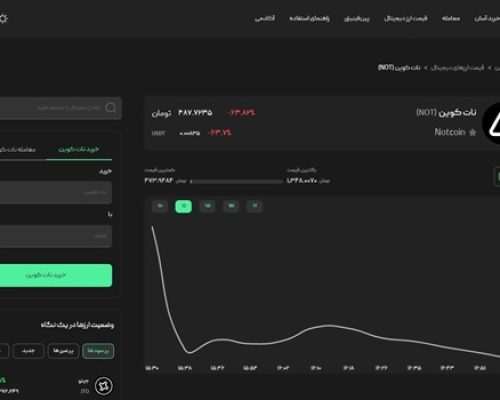This screenshot has height=400, width=500.
Task: Open the nav item left of قیمت ارز دیجیتال
Action: click(357, 18)
